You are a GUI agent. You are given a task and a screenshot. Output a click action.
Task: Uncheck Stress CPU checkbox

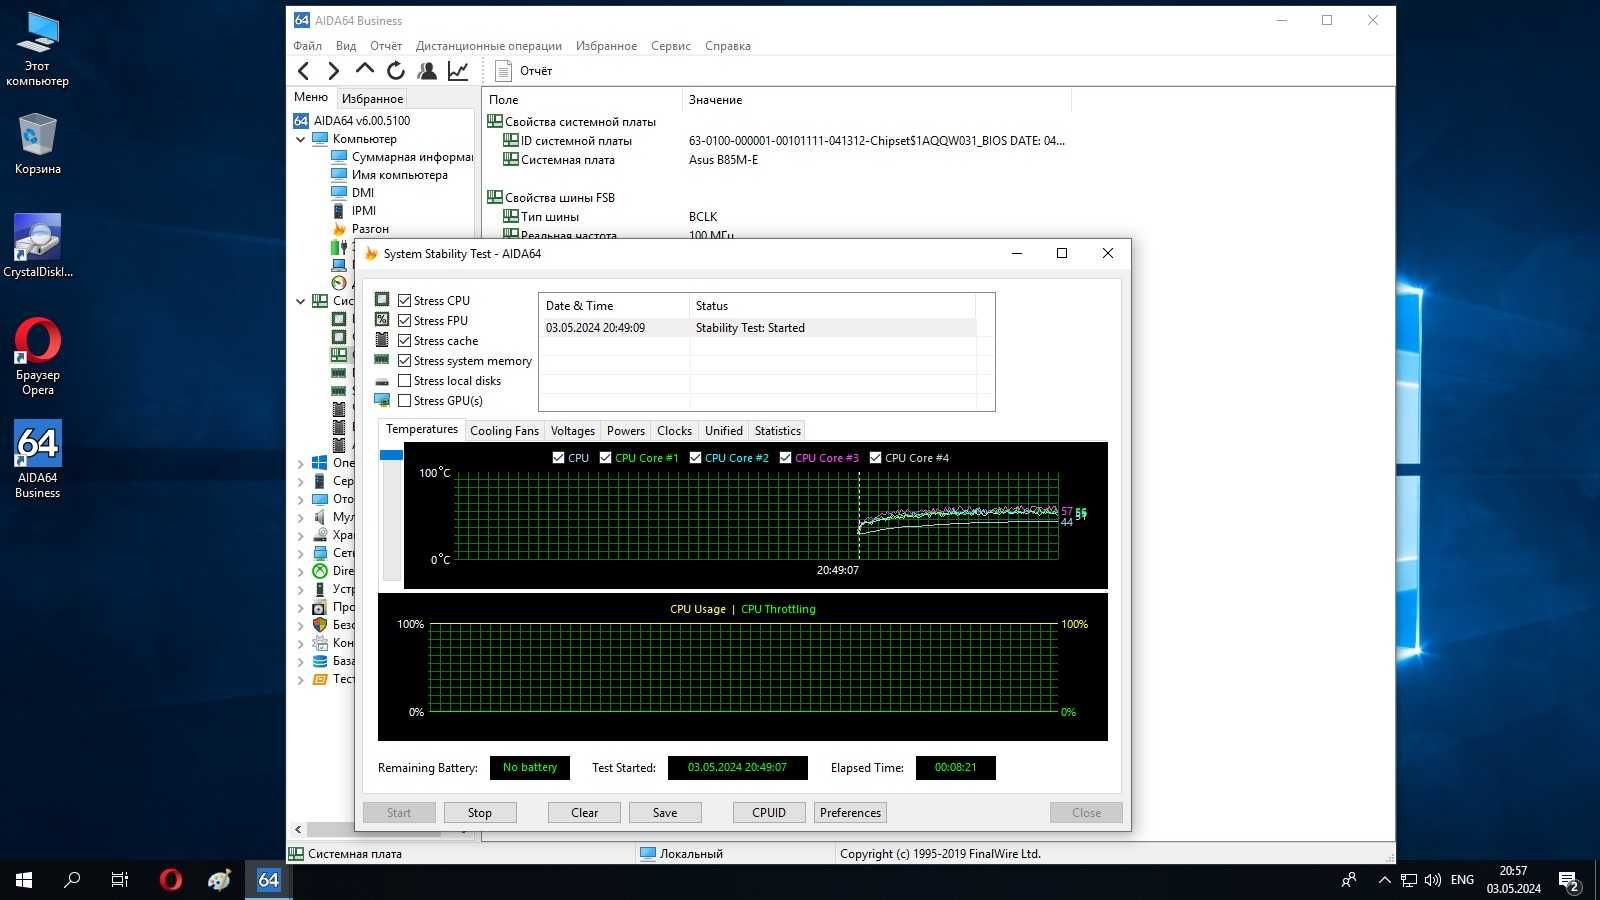[x=405, y=300]
